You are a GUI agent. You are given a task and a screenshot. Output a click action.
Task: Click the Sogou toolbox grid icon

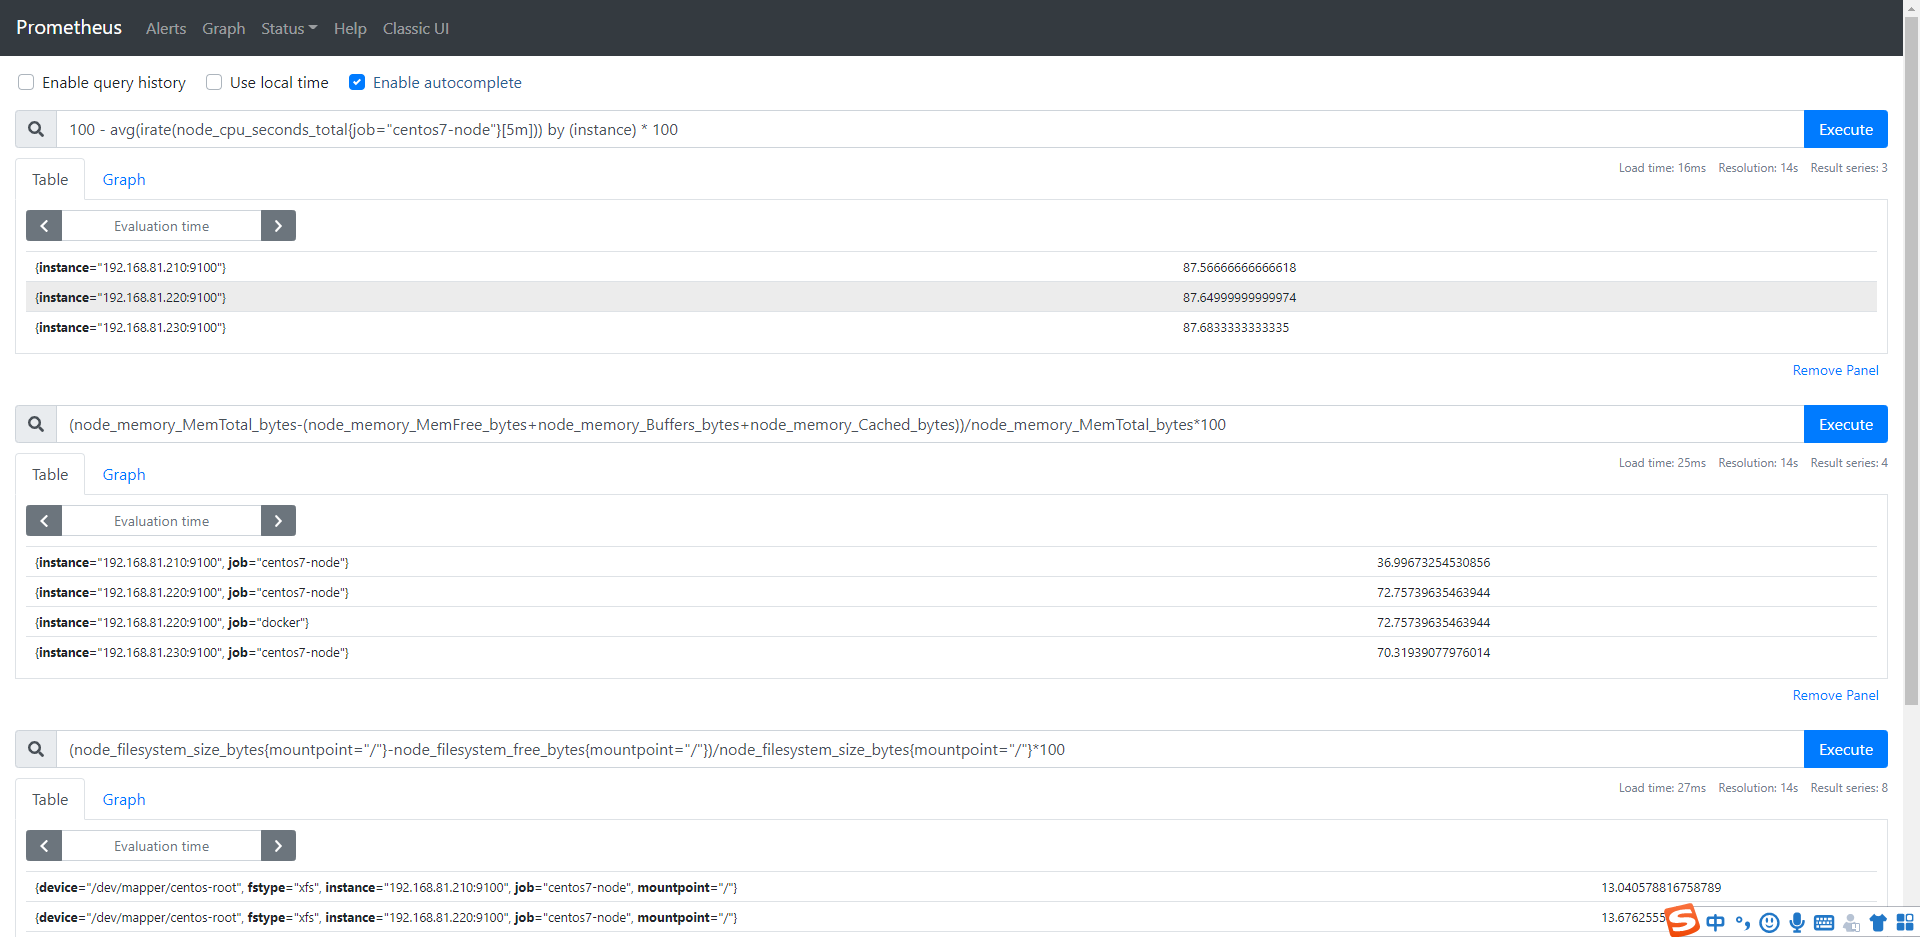pyautogui.click(x=1904, y=922)
